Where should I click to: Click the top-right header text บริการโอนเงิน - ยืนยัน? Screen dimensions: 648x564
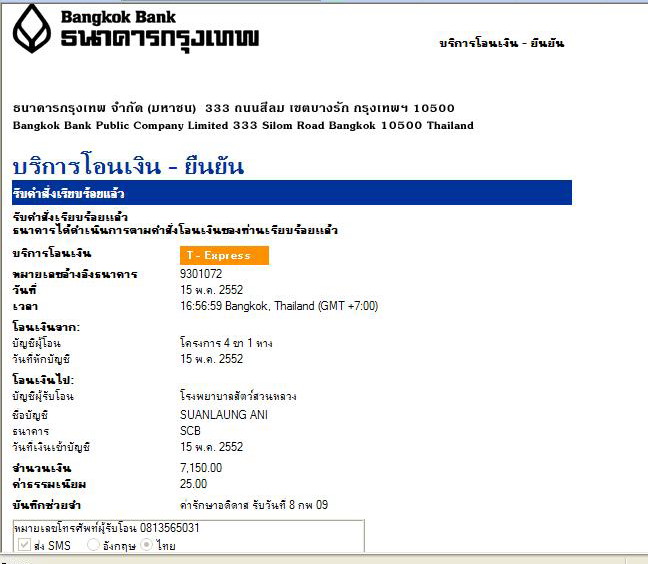click(501, 43)
